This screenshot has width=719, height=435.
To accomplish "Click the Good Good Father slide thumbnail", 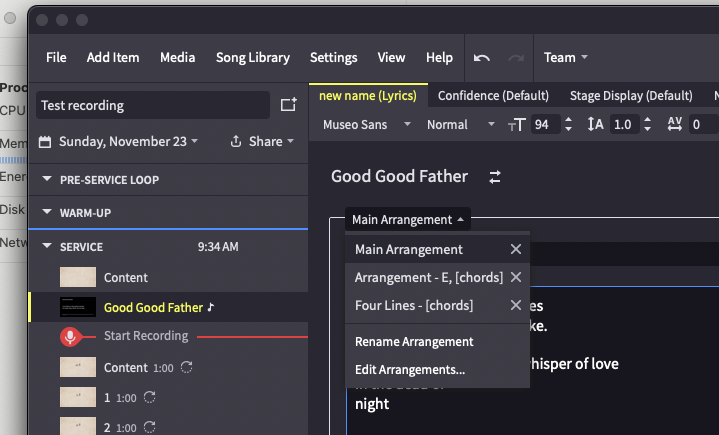I will (x=78, y=307).
